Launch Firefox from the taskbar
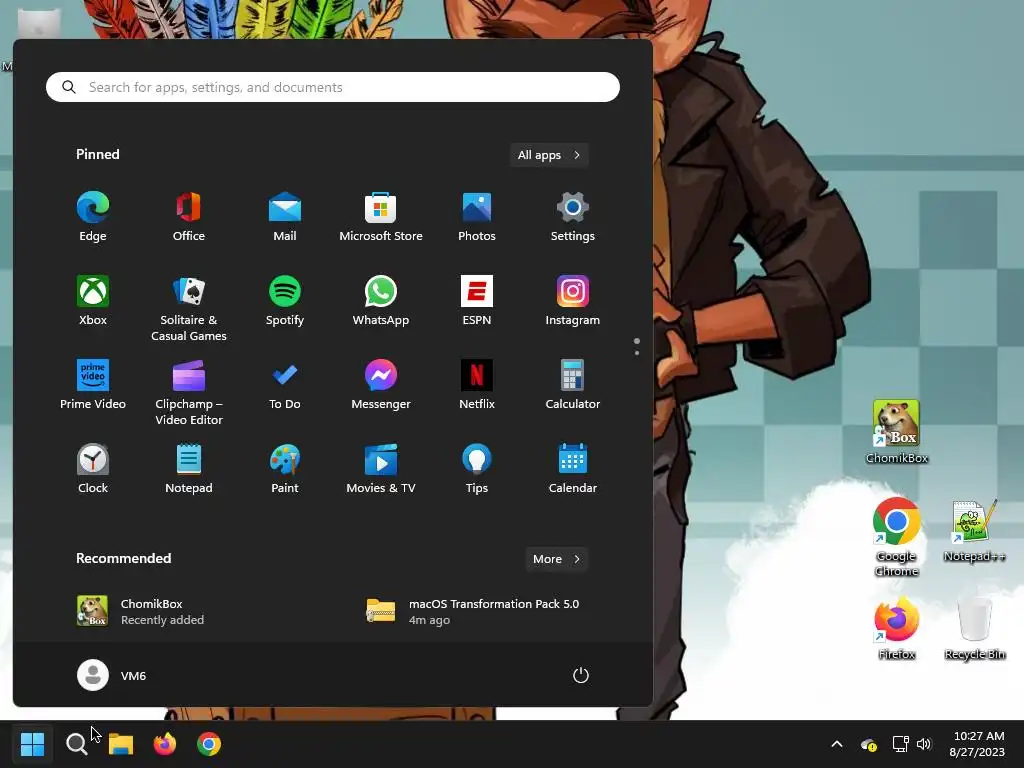 tap(165, 744)
